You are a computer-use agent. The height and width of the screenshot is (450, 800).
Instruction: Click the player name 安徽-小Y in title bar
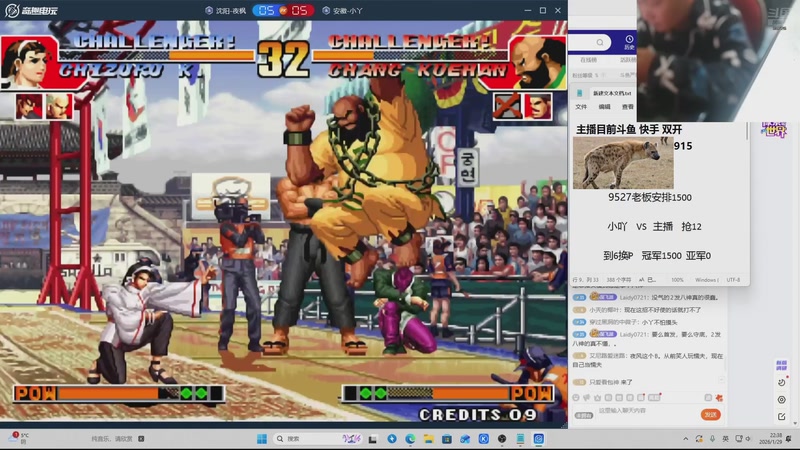click(347, 10)
